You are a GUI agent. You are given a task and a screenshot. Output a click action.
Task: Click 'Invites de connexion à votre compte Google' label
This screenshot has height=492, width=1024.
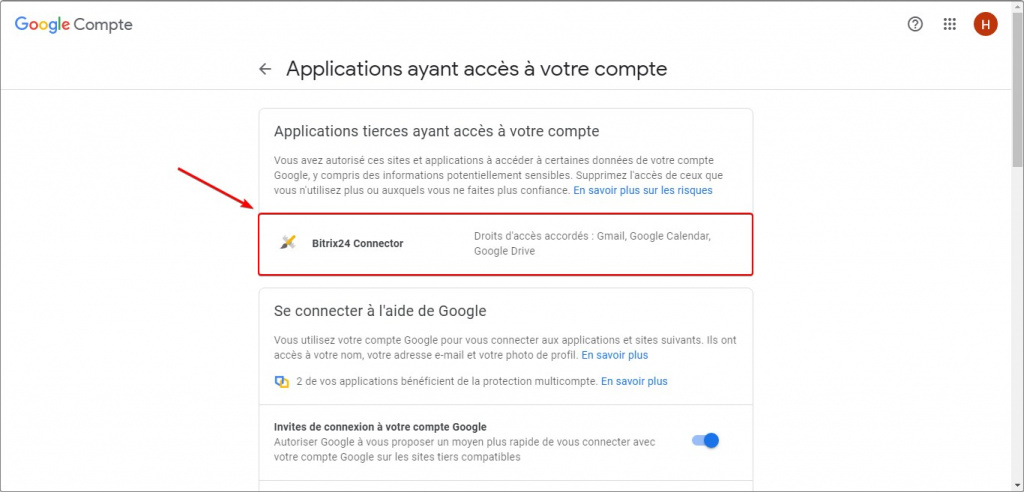pyautogui.click(x=380, y=427)
